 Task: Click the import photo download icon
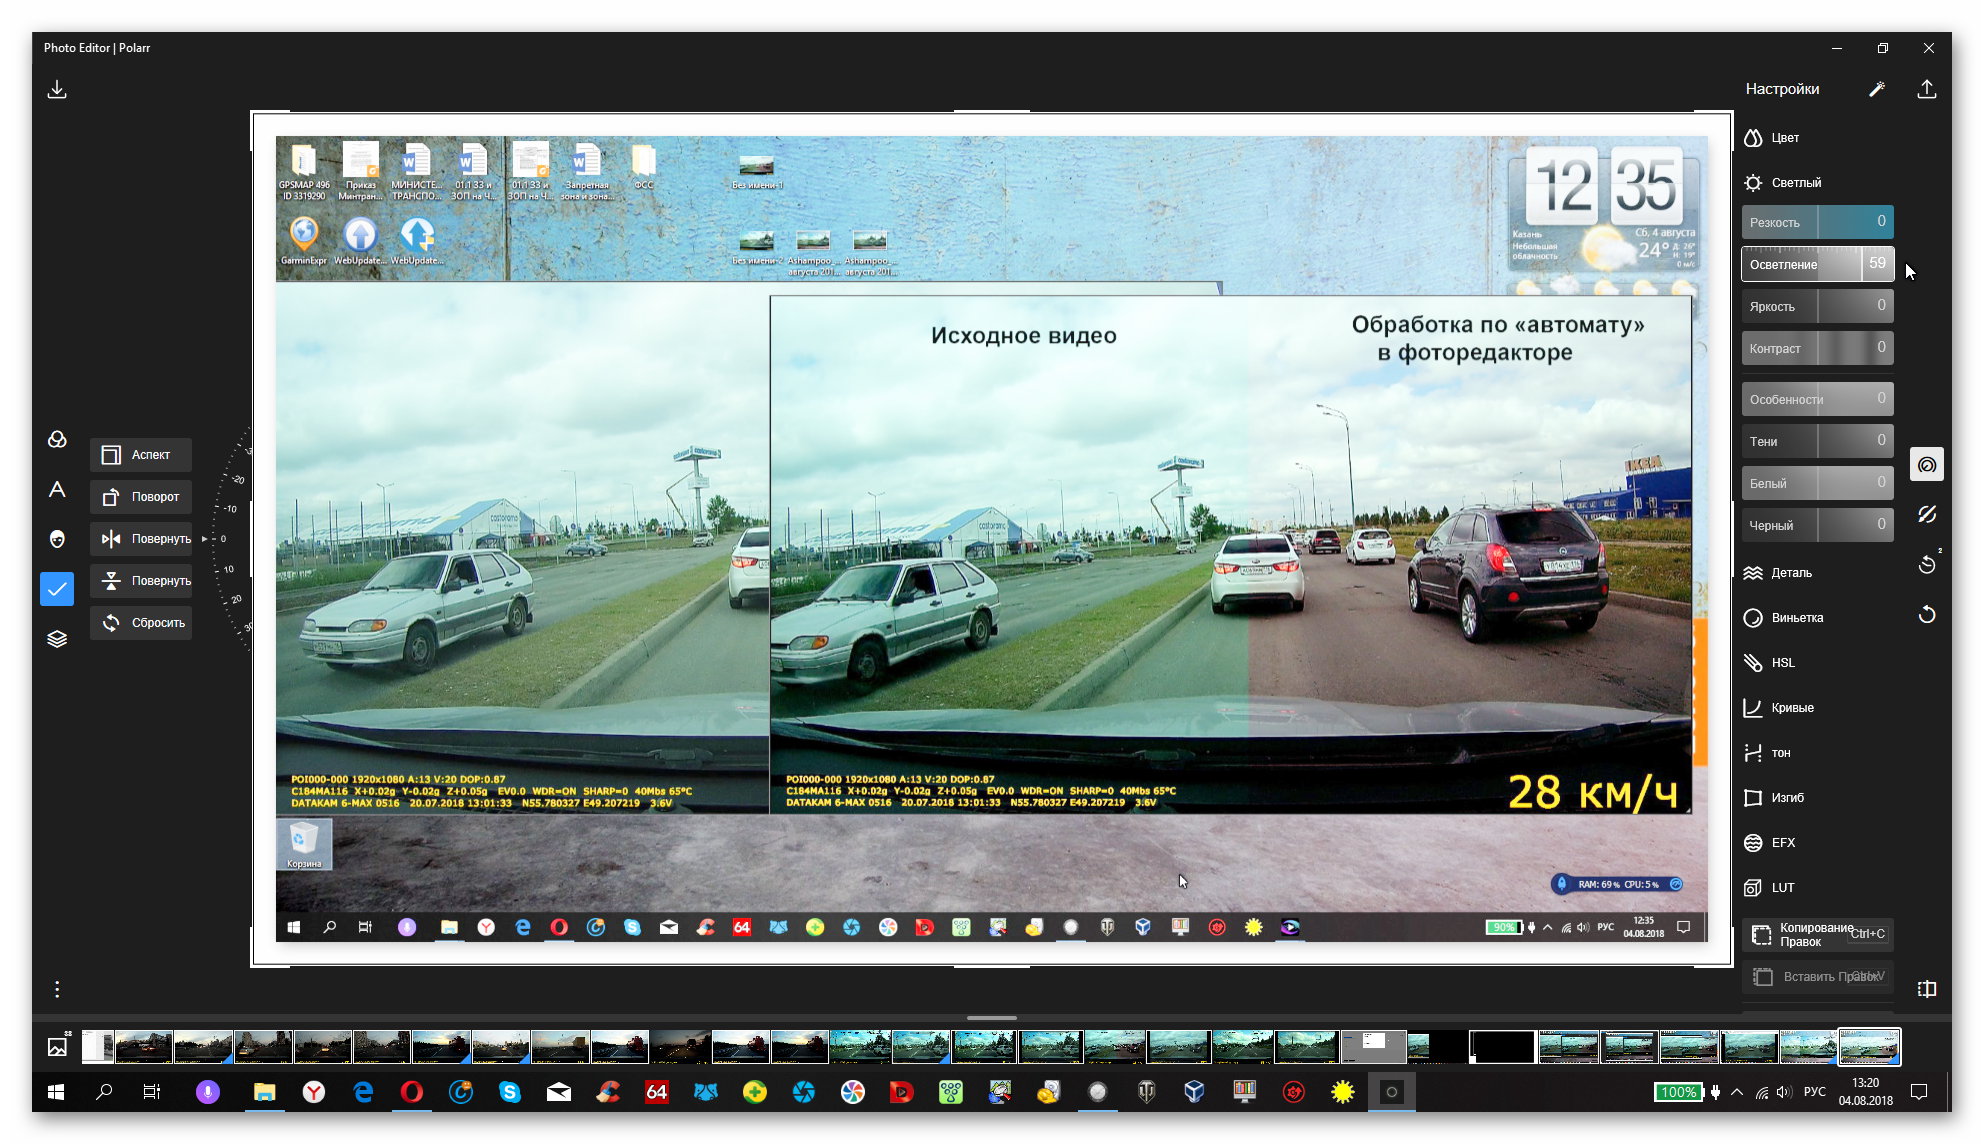tap(57, 90)
